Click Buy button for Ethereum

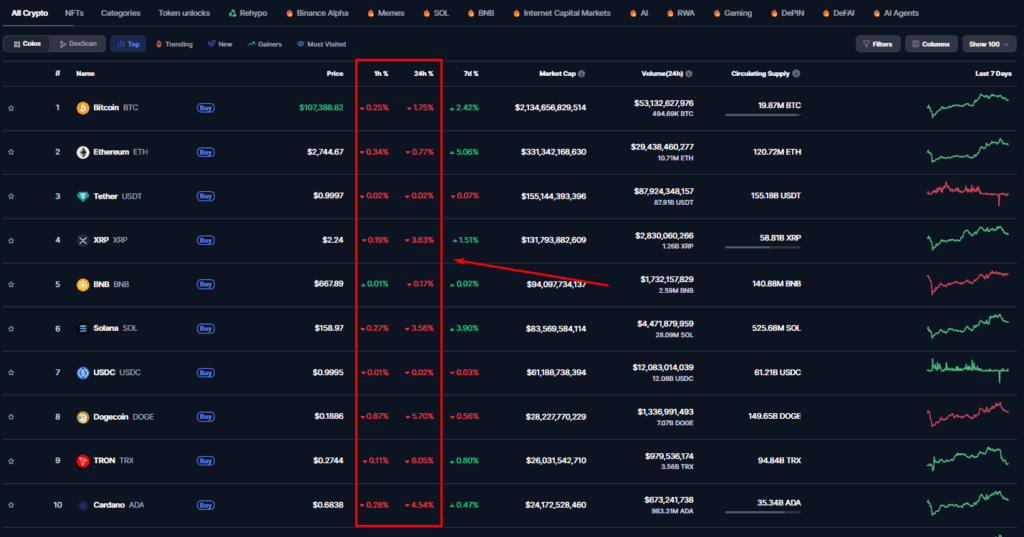(206, 152)
